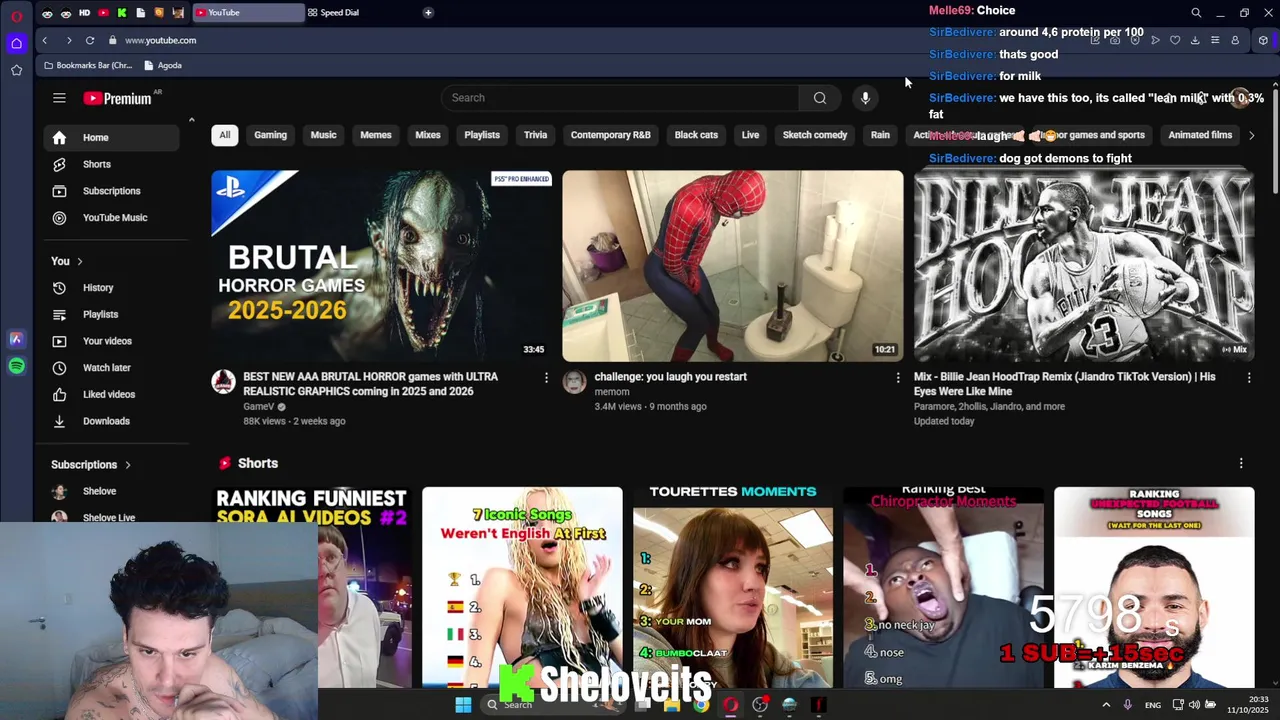The image size is (1280, 720).
Task: Select the Contemporary R&B filter chip
Action: click(x=610, y=135)
